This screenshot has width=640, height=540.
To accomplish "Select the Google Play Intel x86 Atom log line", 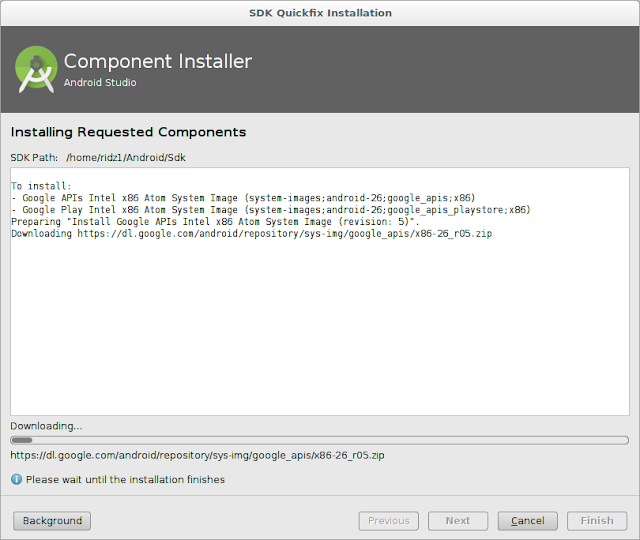I will [x=271, y=210].
